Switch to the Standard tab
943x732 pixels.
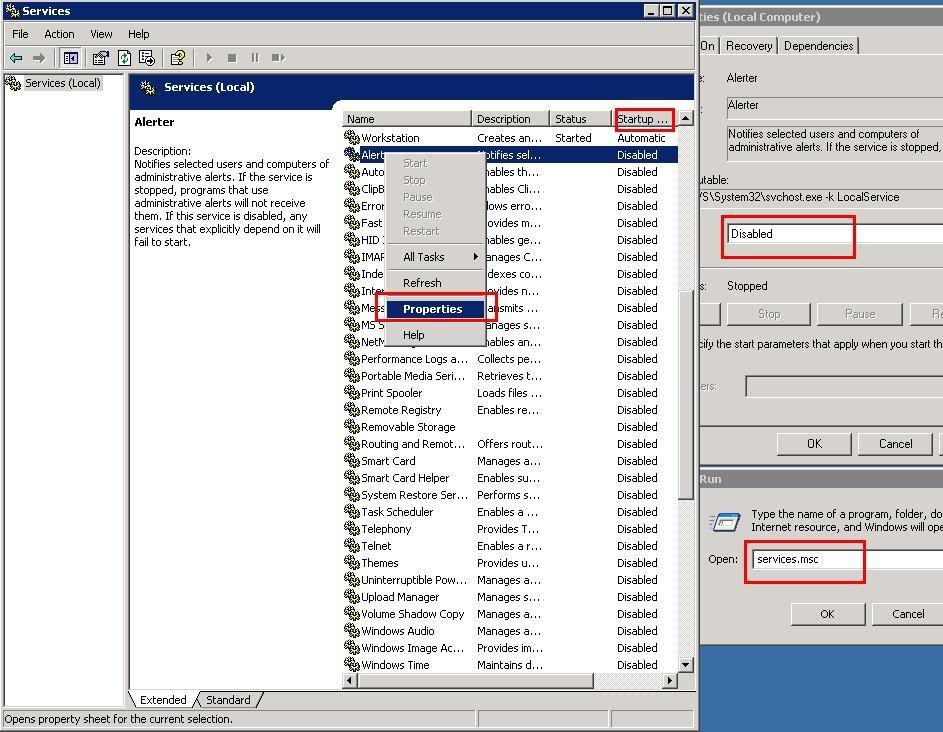coord(228,700)
